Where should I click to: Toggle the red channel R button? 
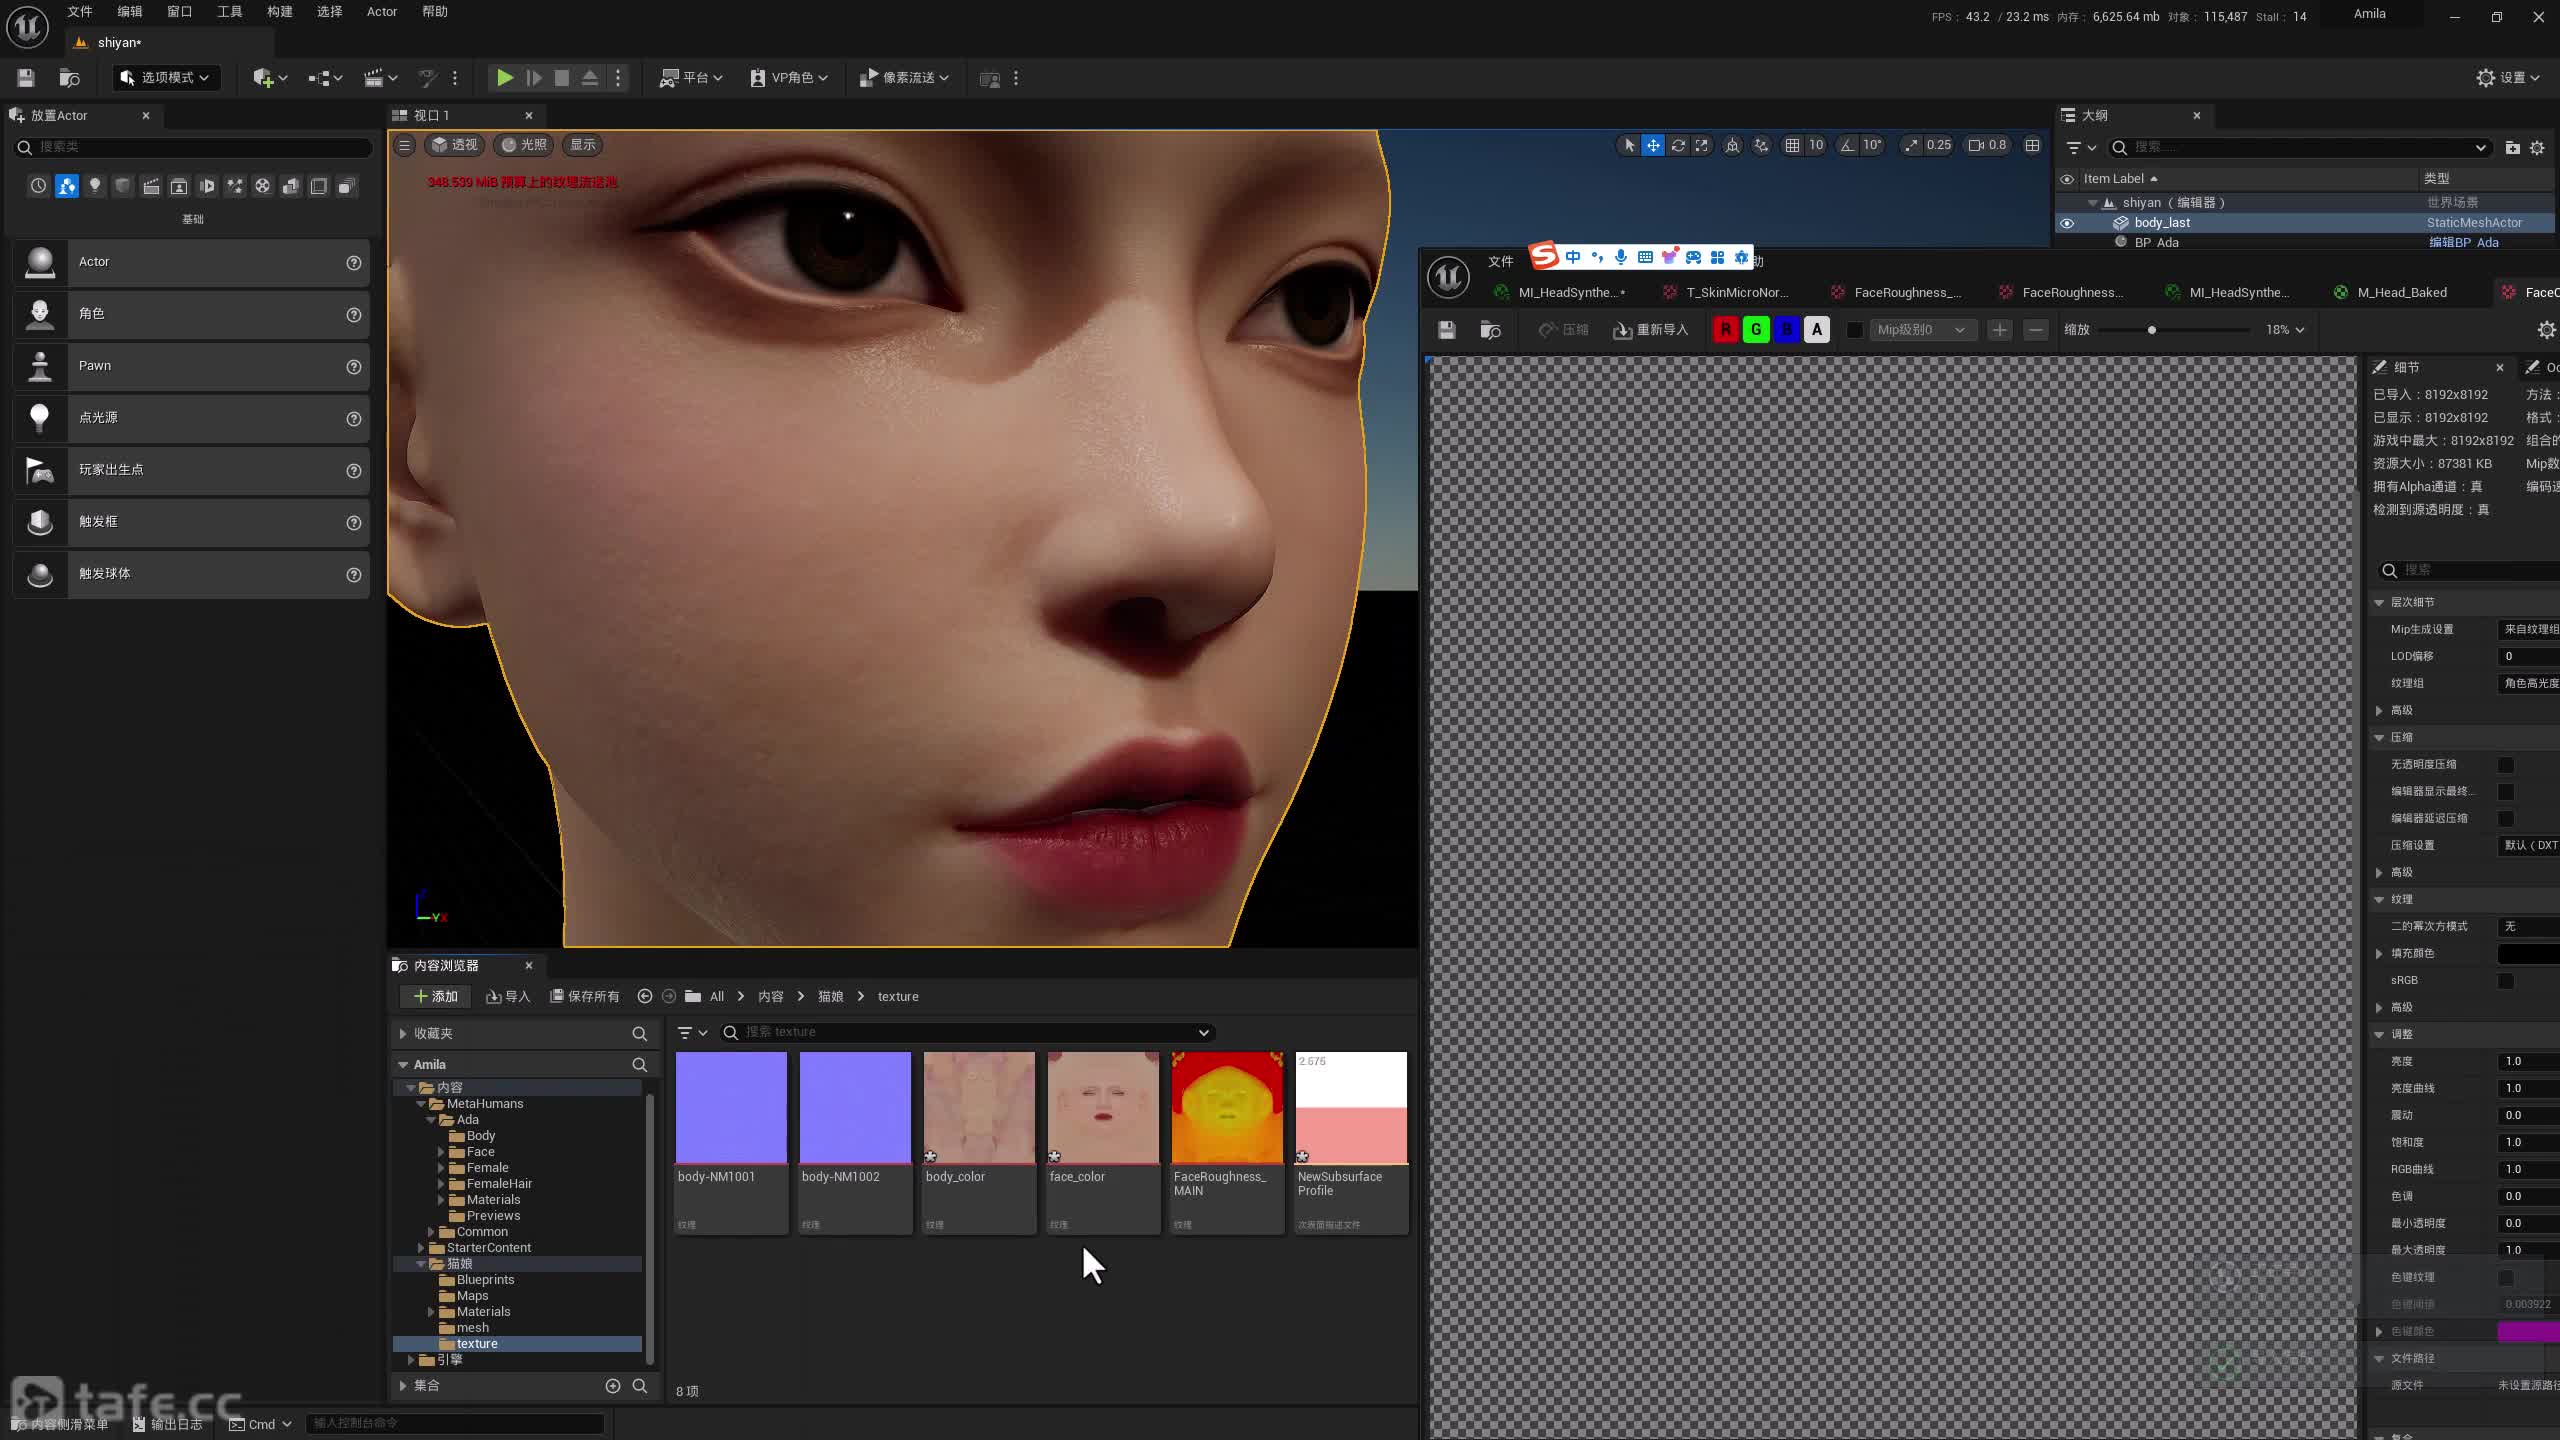(1725, 330)
